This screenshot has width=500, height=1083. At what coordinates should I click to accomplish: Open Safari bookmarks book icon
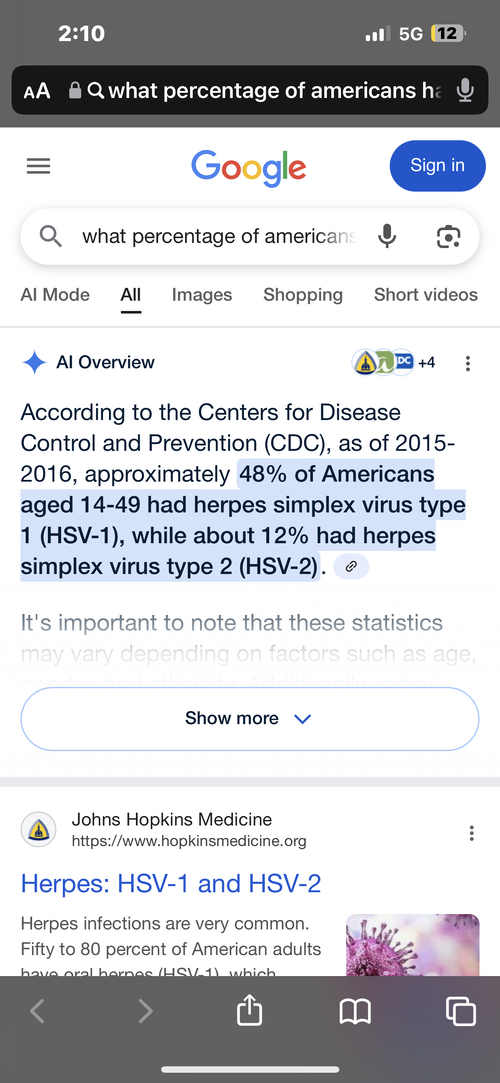click(356, 1013)
